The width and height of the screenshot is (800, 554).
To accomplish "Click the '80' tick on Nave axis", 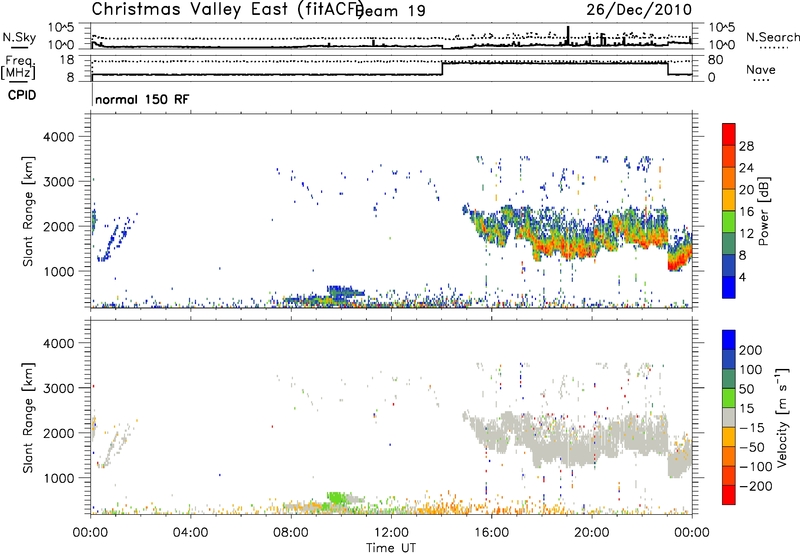I will pyautogui.click(x=716, y=60).
